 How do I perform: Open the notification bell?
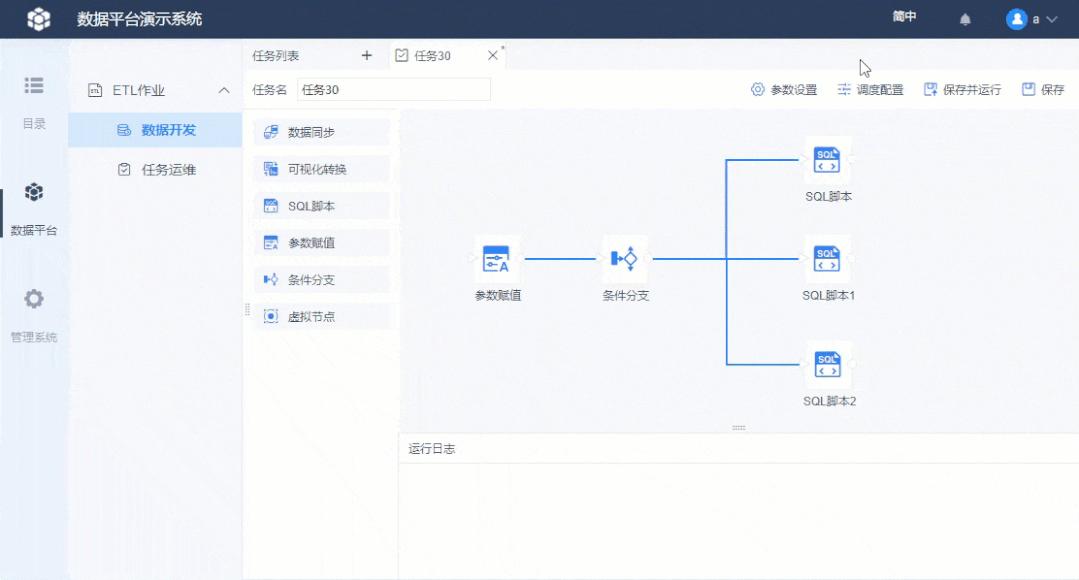(x=964, y=17)
